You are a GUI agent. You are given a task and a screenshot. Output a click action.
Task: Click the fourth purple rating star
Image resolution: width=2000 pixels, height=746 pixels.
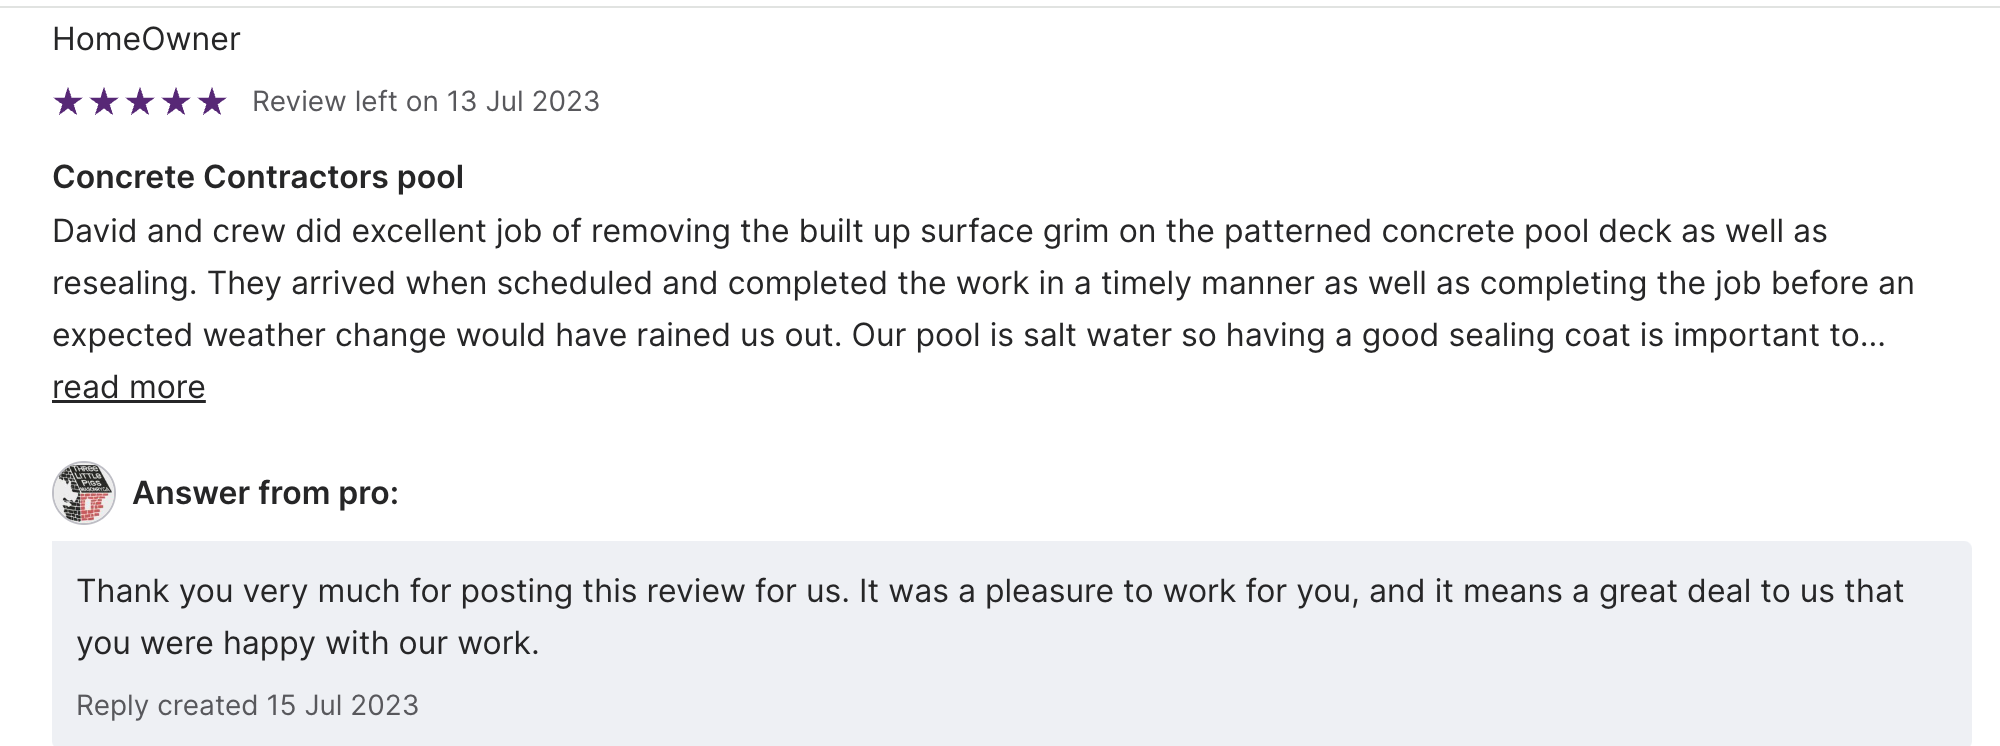point(176,101)
